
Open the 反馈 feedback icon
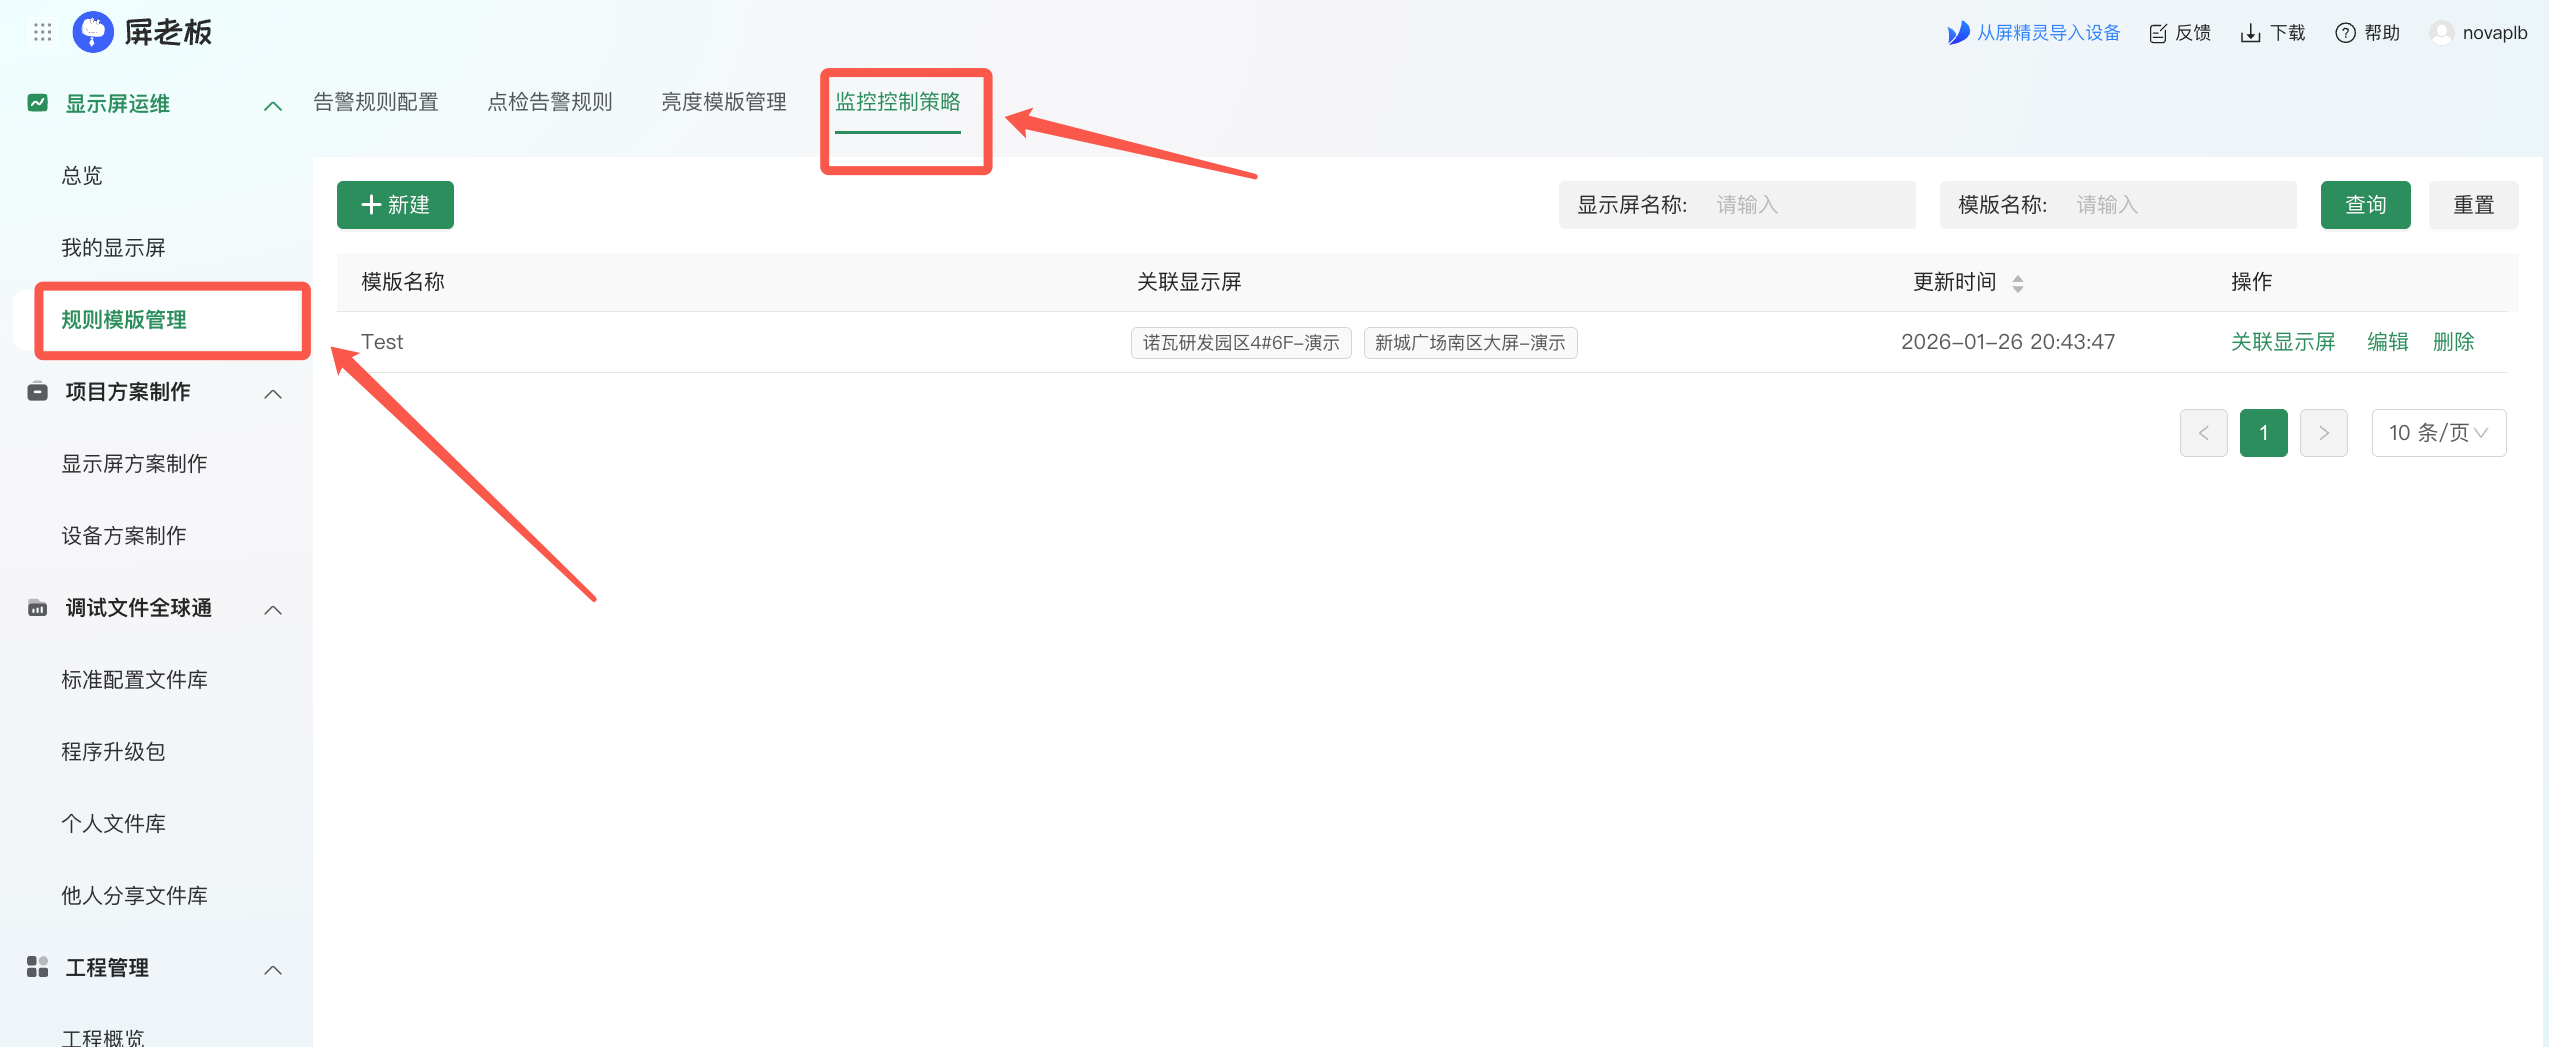tap(2158, 34)
